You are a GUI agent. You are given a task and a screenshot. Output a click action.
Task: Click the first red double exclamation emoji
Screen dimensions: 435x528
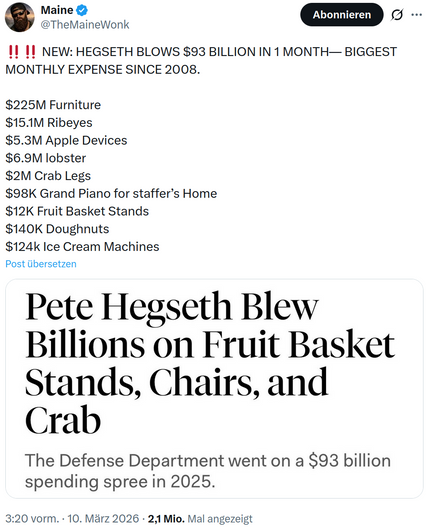pos(13,52)
